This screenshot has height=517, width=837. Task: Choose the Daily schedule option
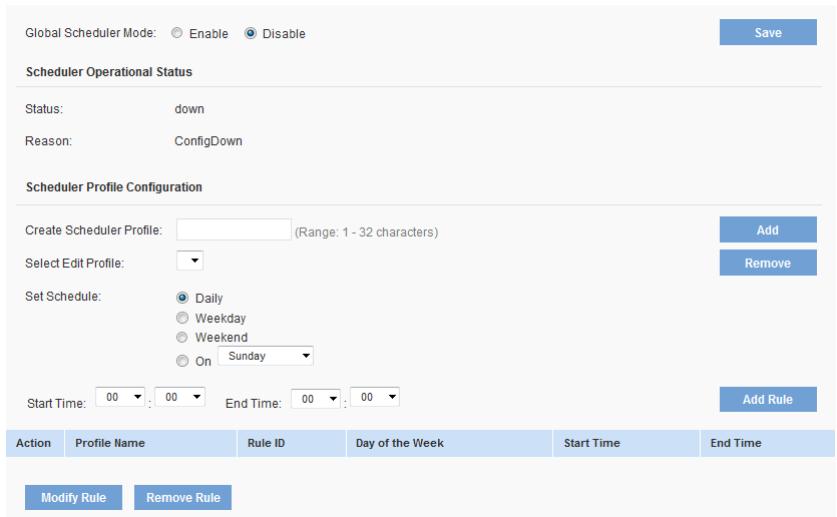click(x=182, y=298)
